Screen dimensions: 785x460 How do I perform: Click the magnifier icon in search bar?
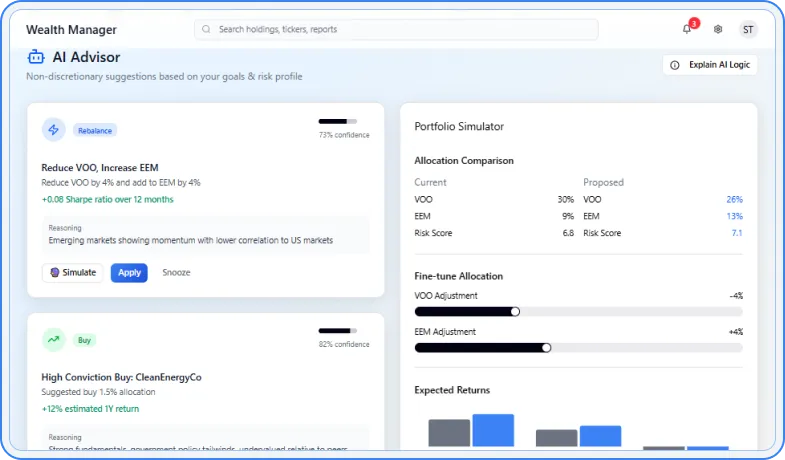tap(207, 29)
